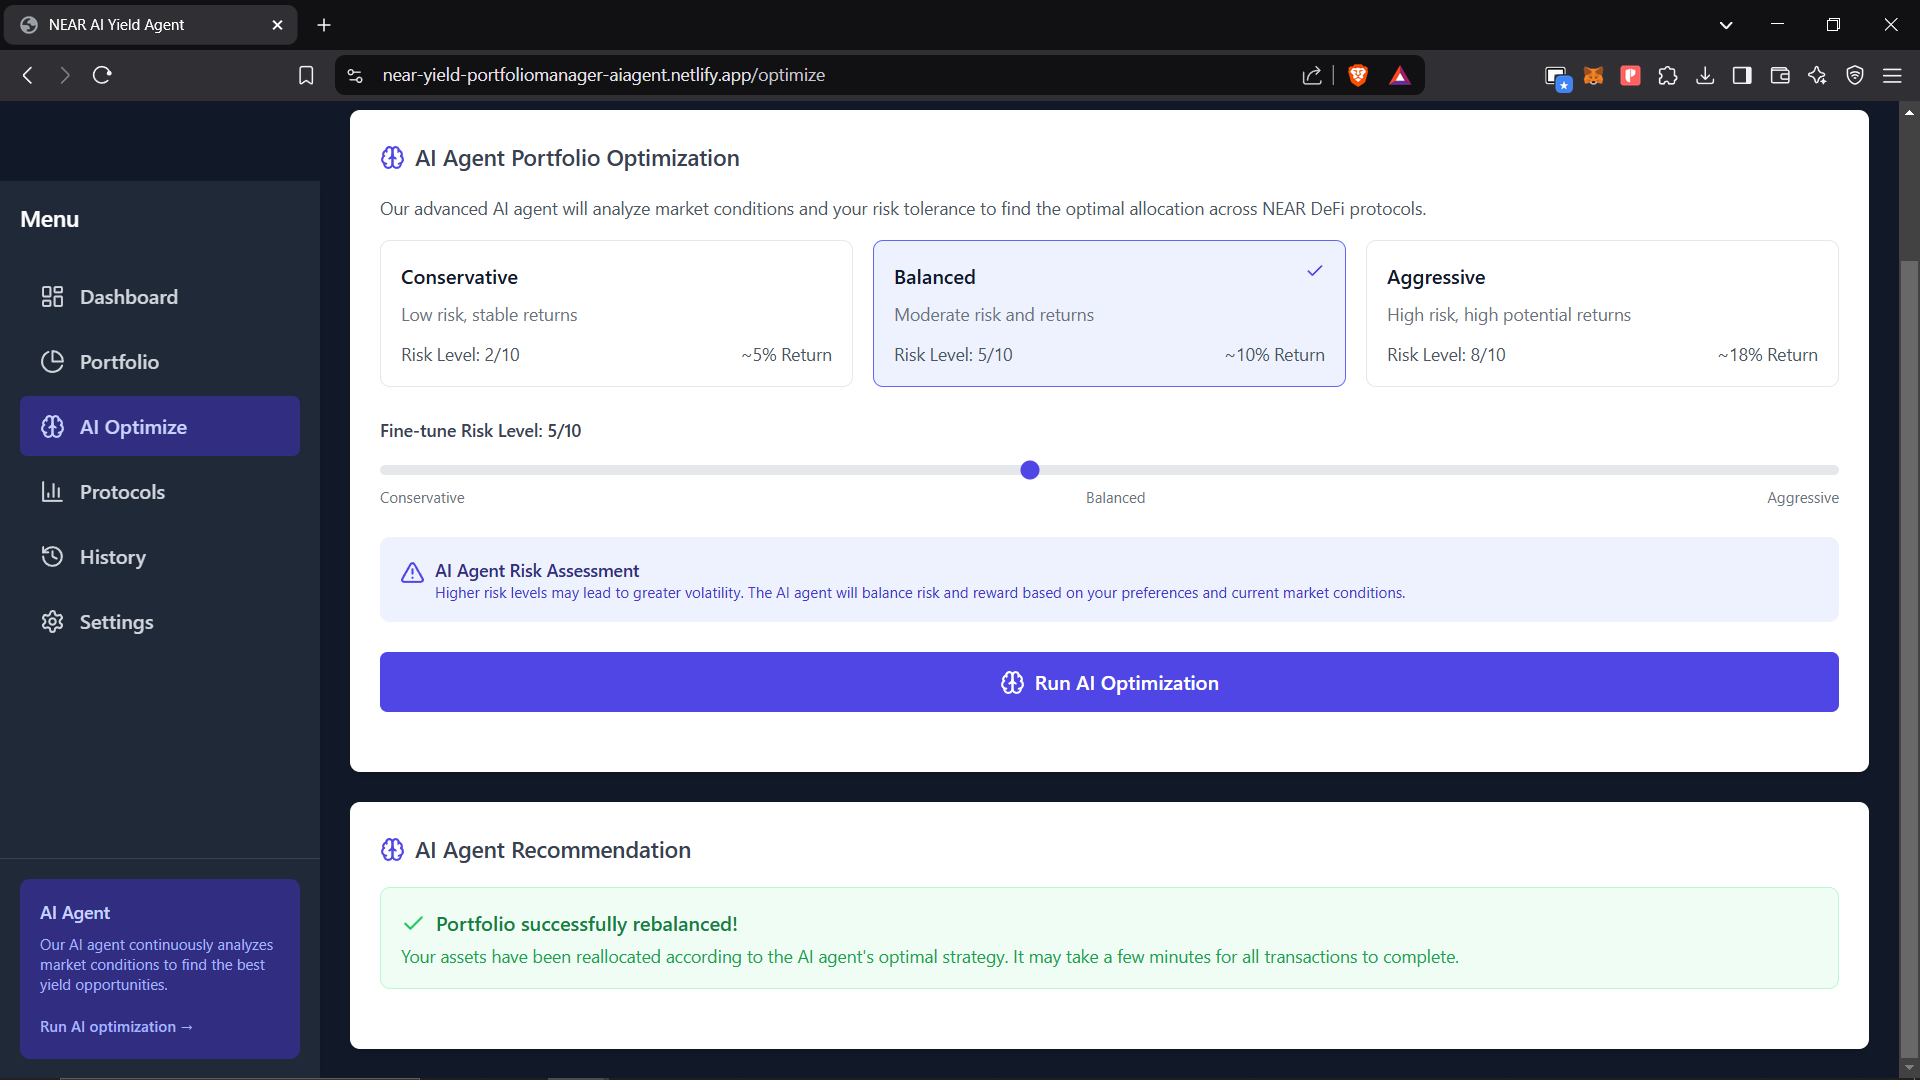Click the Fine-tune Risk Level slider handle
Viewport: 1920px width, 1080px height.
(x=1030, y=470)
